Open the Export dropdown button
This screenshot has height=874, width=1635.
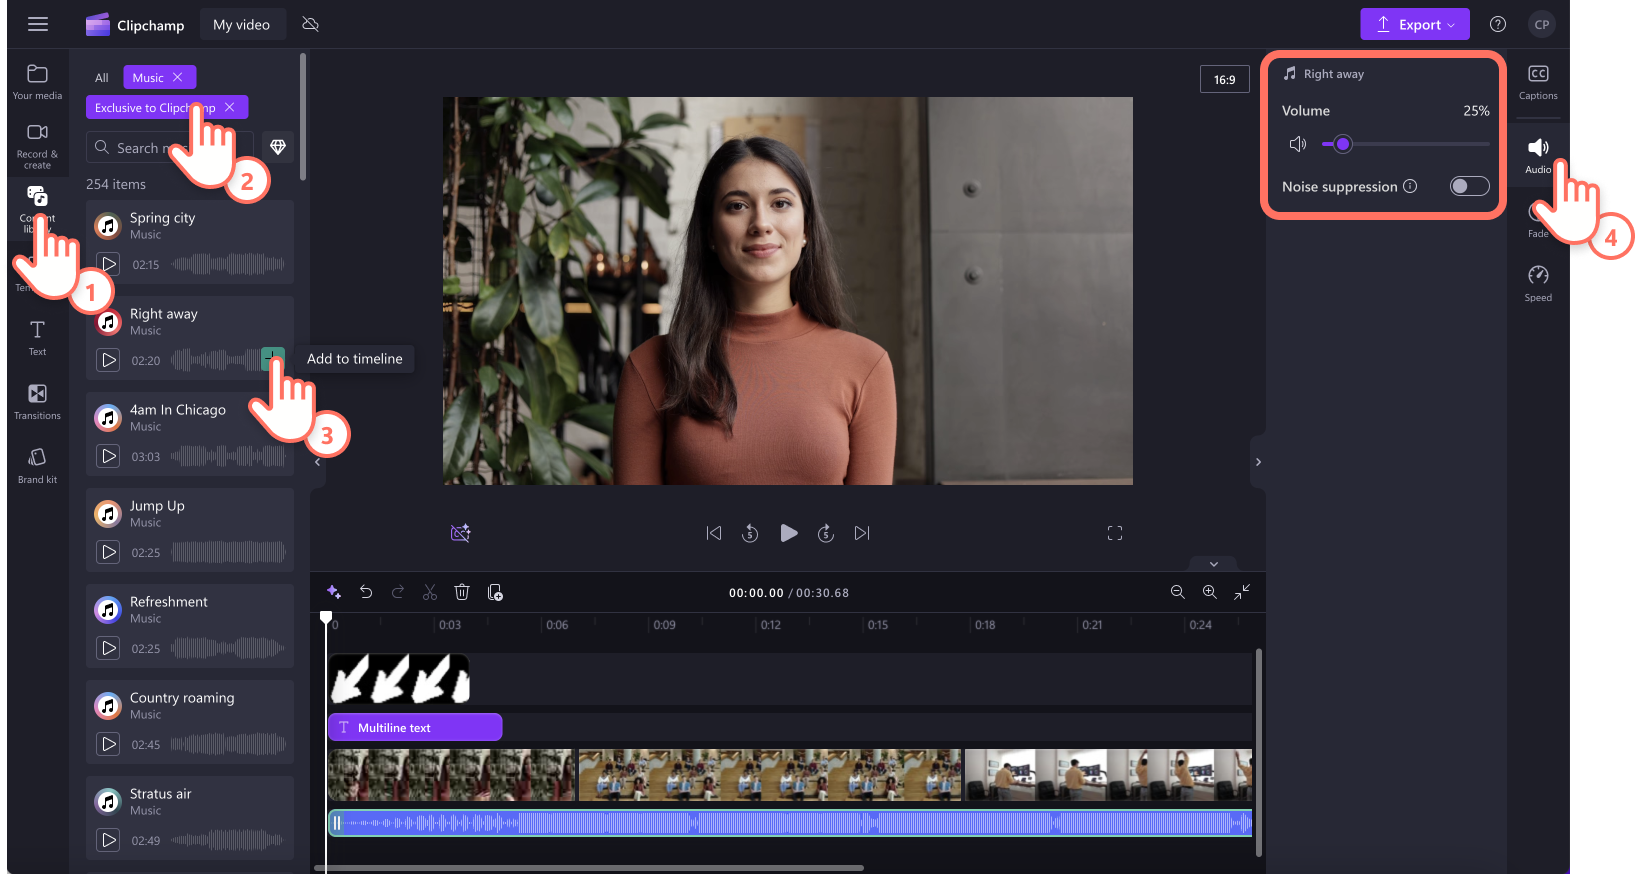(x=1415, y=24)
